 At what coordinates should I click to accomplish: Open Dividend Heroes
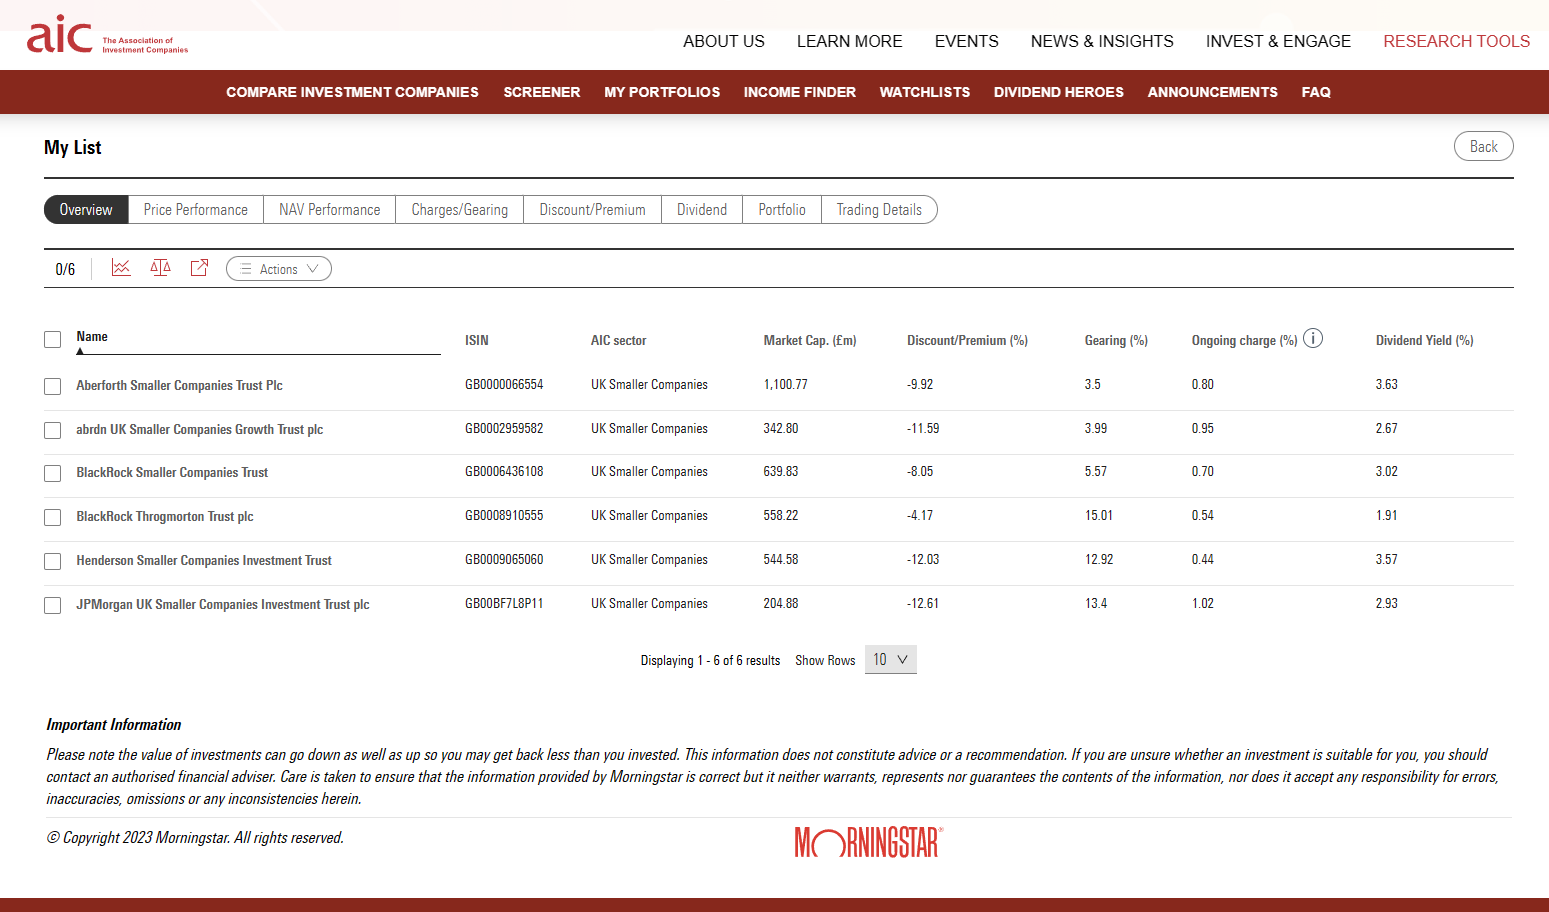point(1059,92)
